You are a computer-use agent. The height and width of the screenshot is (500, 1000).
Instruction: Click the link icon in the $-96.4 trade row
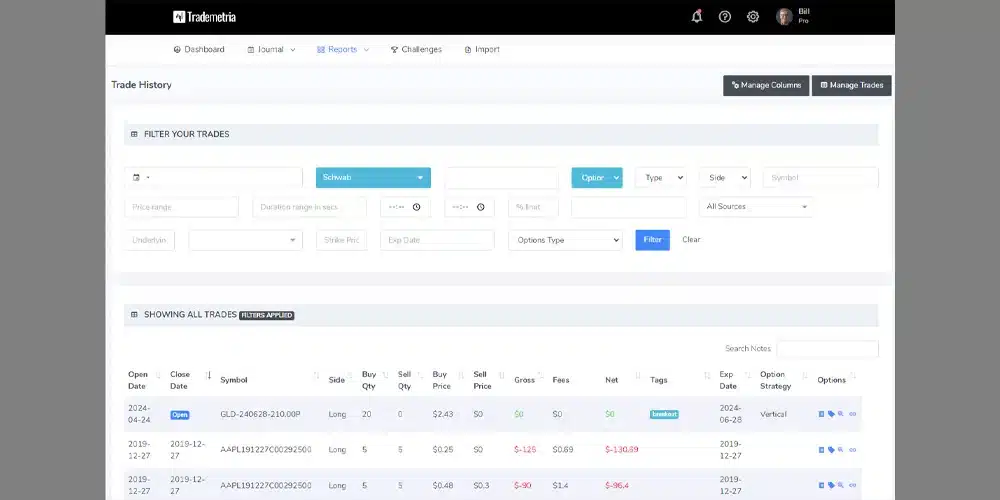[853, 485]
